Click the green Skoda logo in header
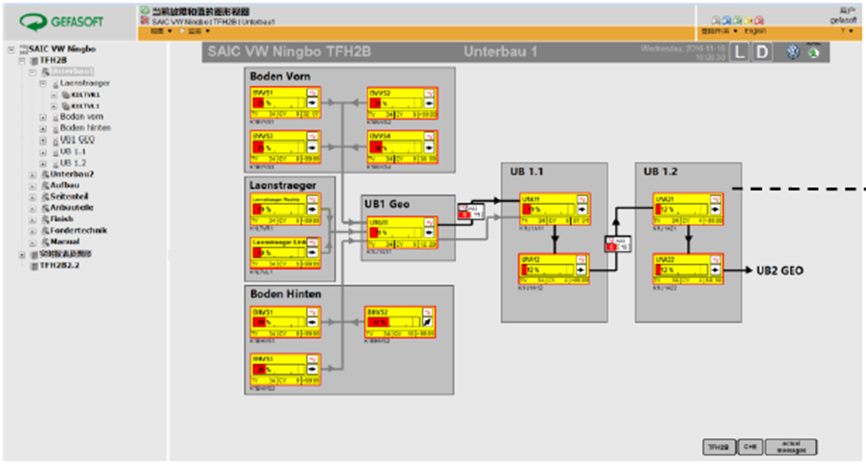The width and height of the screenshot is (866, 464). click(x=814, y=52)
